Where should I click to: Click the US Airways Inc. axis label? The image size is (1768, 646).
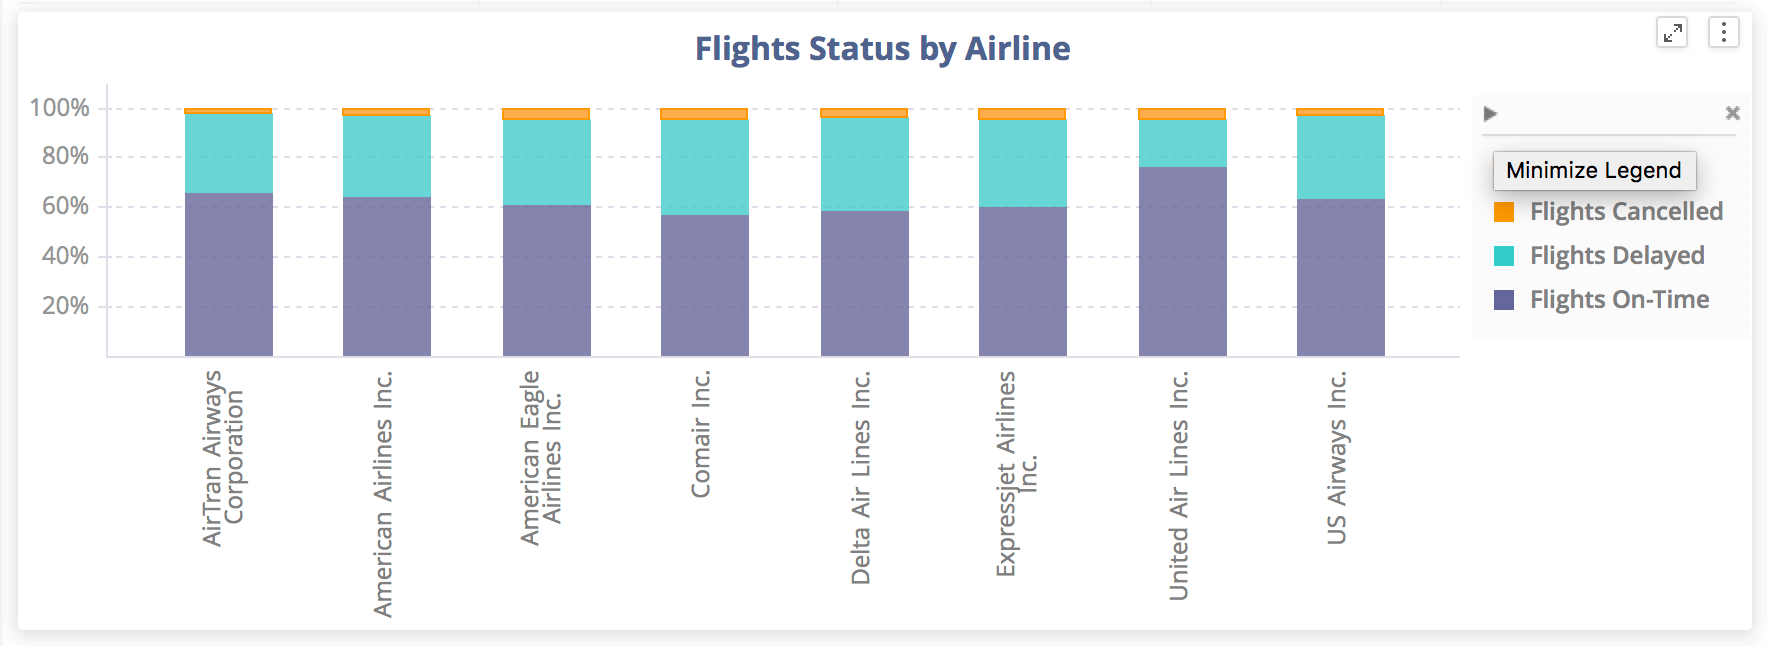pyautogui.click(x=1337, y=458)
